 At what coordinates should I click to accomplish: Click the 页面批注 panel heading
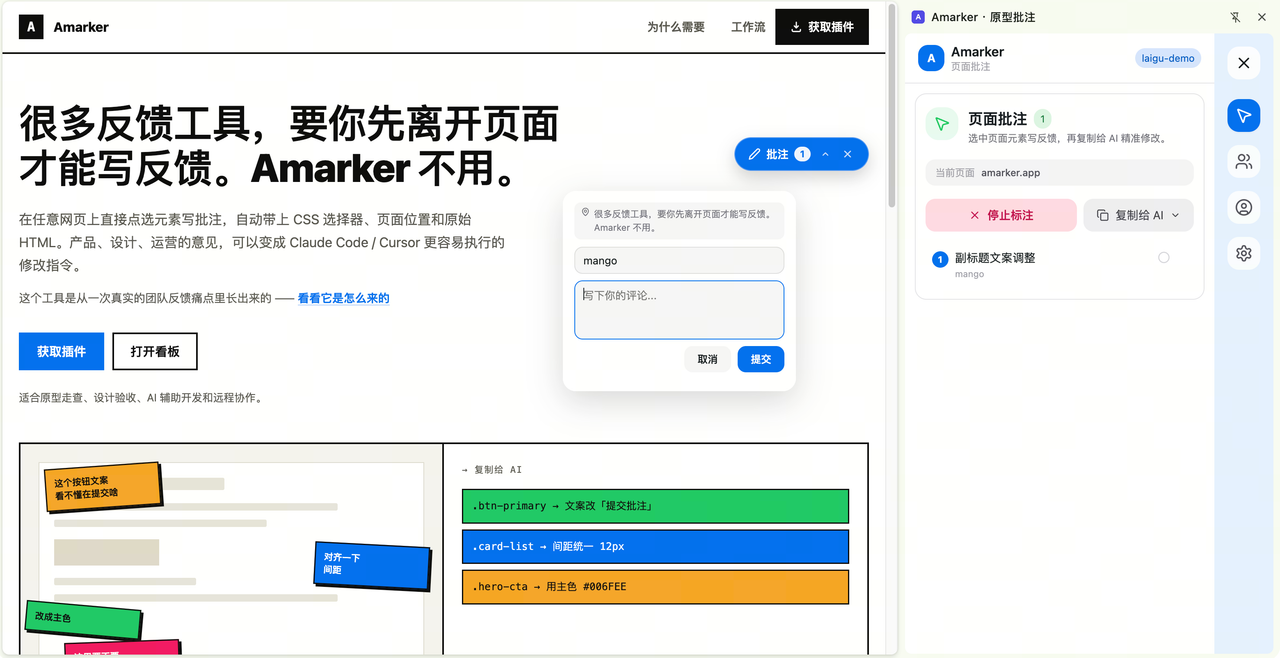pos(998,119)
